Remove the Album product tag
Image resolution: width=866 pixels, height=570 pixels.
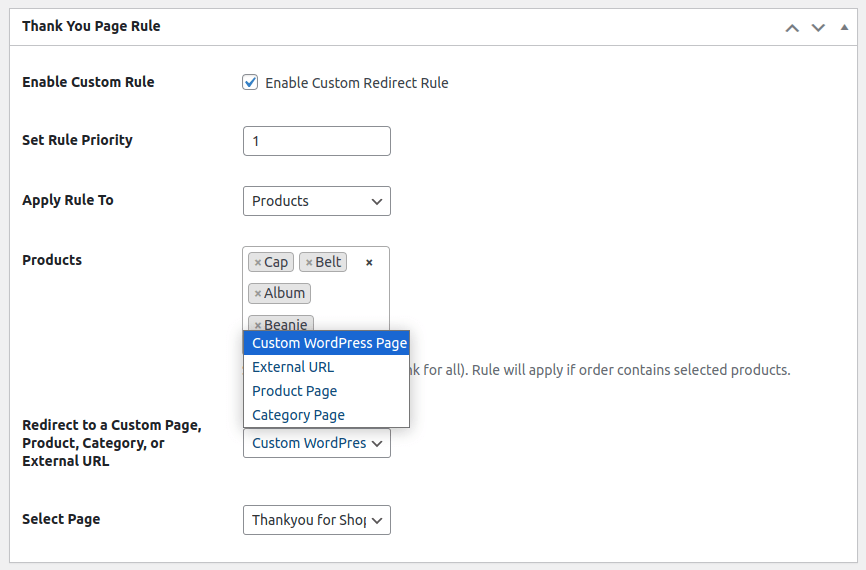[x=258, y=293]
